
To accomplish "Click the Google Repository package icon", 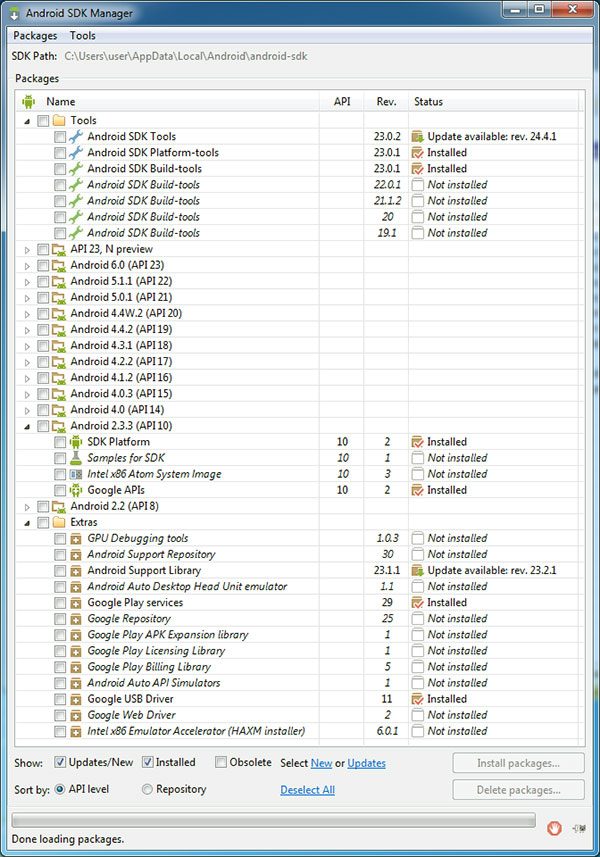I will pyautogui.click(x=76, y=619).
